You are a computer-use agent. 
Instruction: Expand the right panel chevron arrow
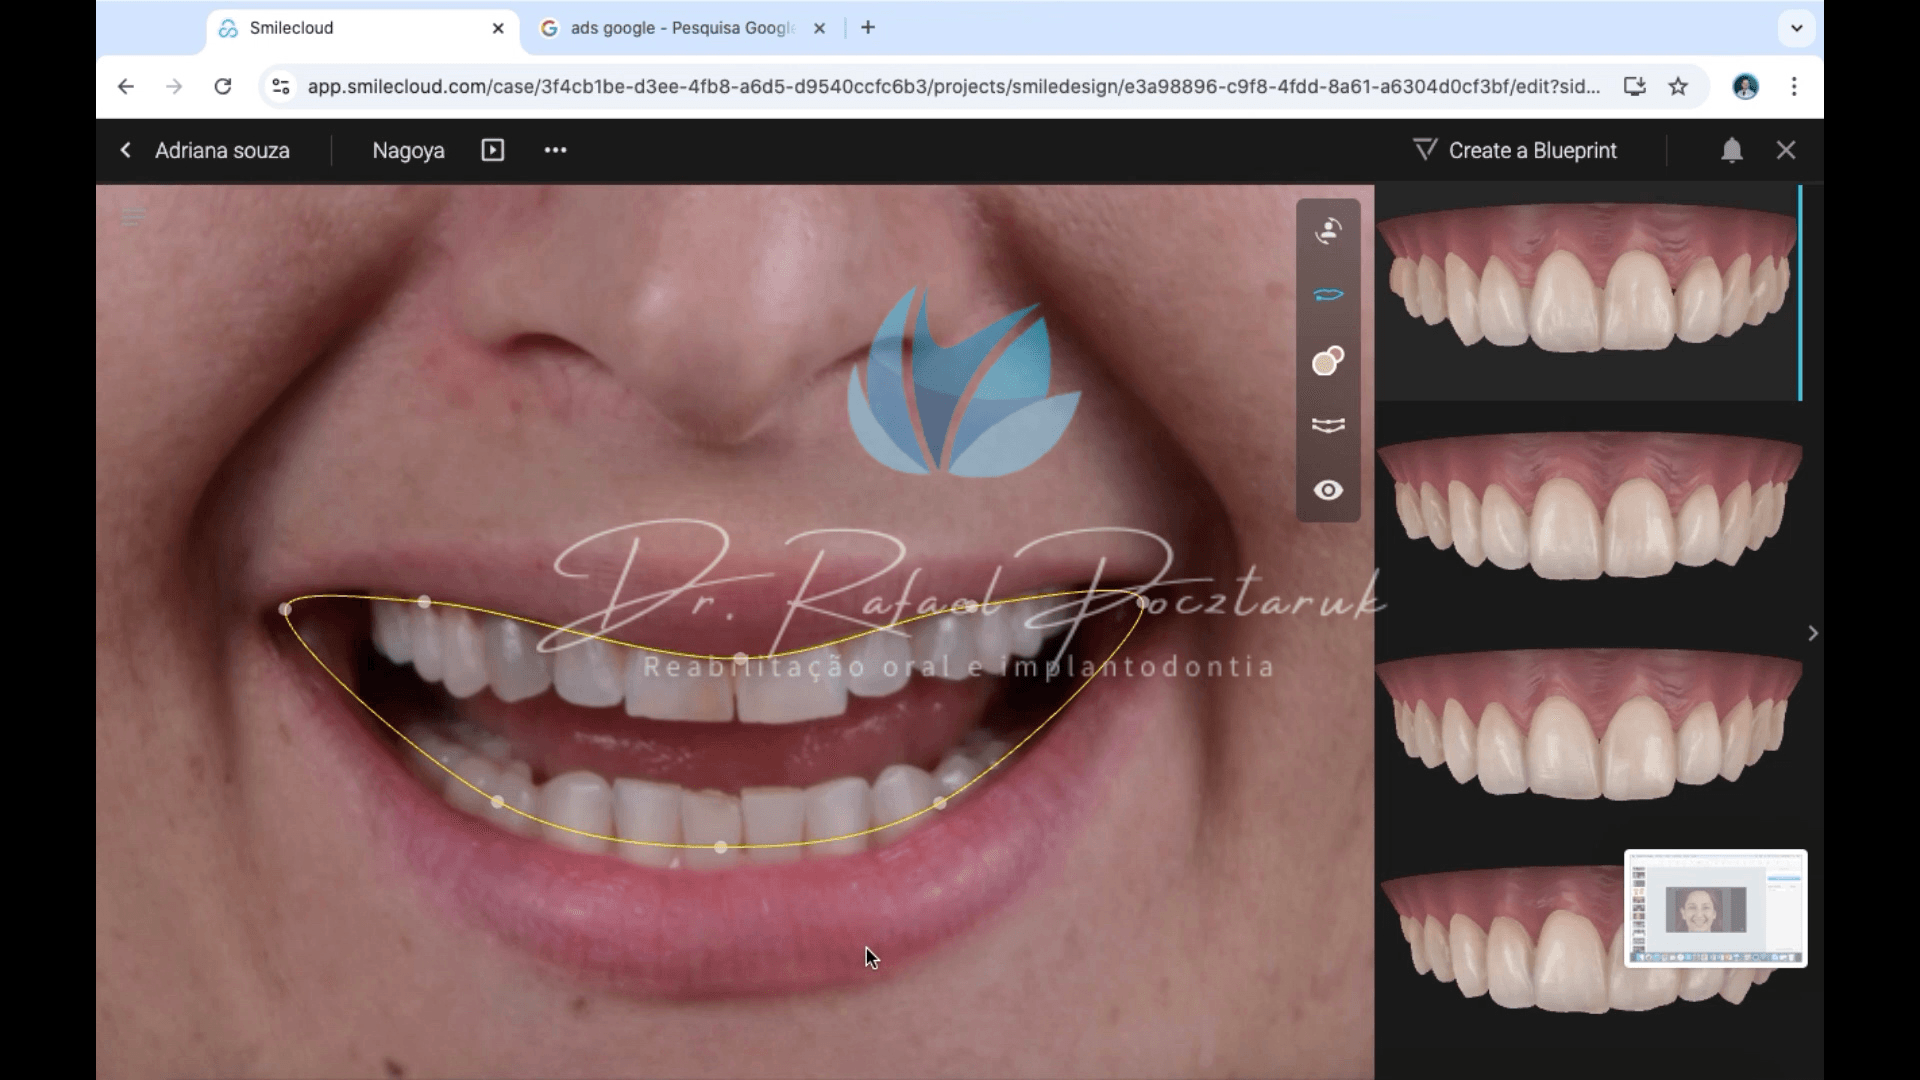point(1812,633)
